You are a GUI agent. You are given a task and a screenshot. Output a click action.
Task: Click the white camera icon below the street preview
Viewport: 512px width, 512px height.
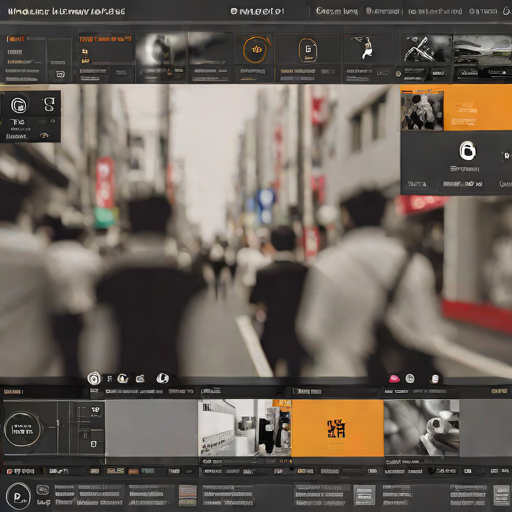[x=140, y=379]
